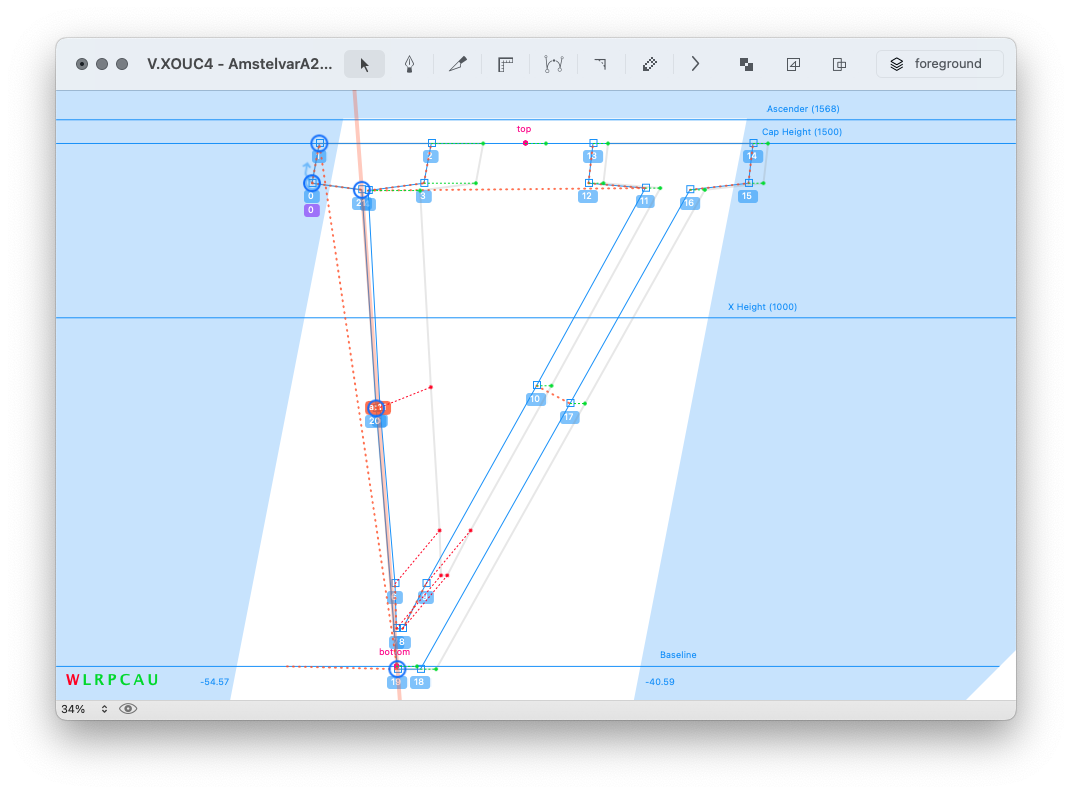Click the overlapping squares toolbar icon
This screenshot has height=794, width=1072.
(x=746, y=64)
